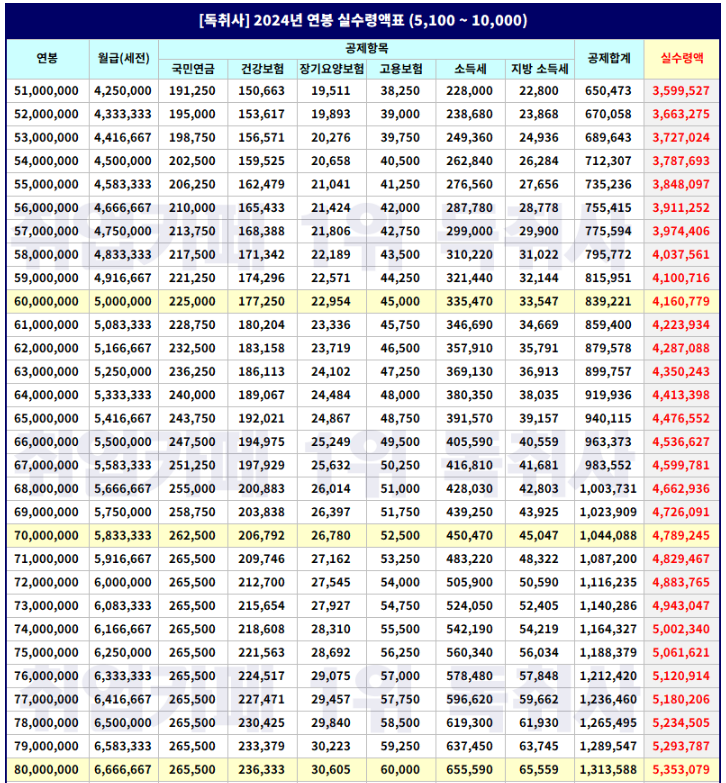Click the highlighted 80,000,000 salary cell
Viewport: 726px width, 783px height.
tap(46, 770)
